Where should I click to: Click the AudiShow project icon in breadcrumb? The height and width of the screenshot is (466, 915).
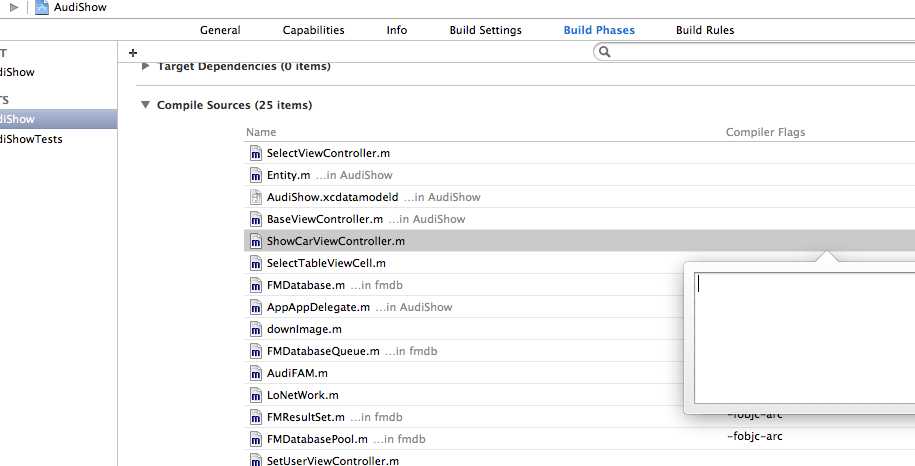pos(41,8)
